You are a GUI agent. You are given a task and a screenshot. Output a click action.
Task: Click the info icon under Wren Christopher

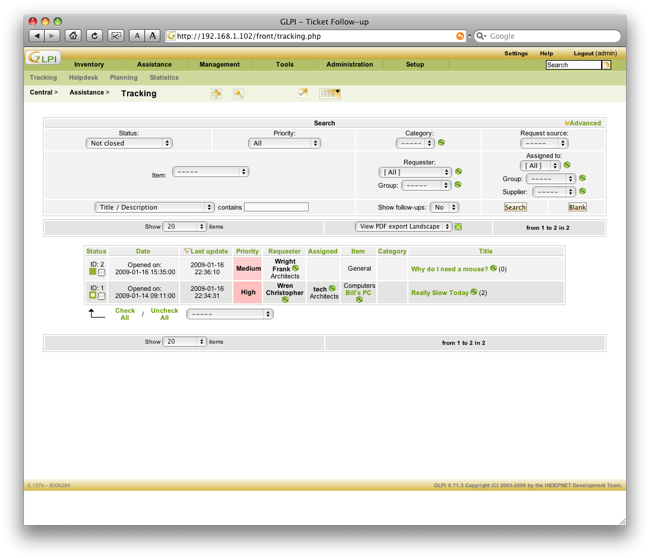(285, 299)
